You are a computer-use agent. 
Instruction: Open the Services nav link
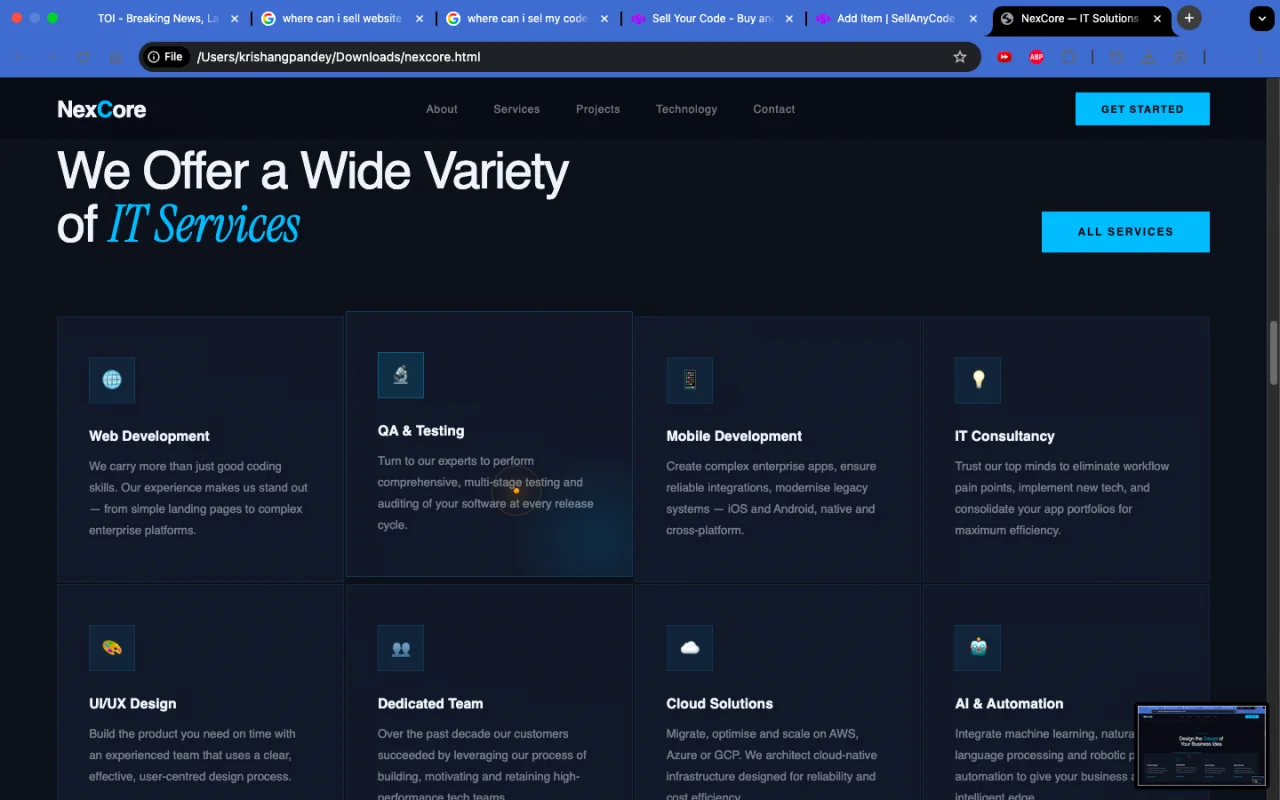click(x=517, y=109)
